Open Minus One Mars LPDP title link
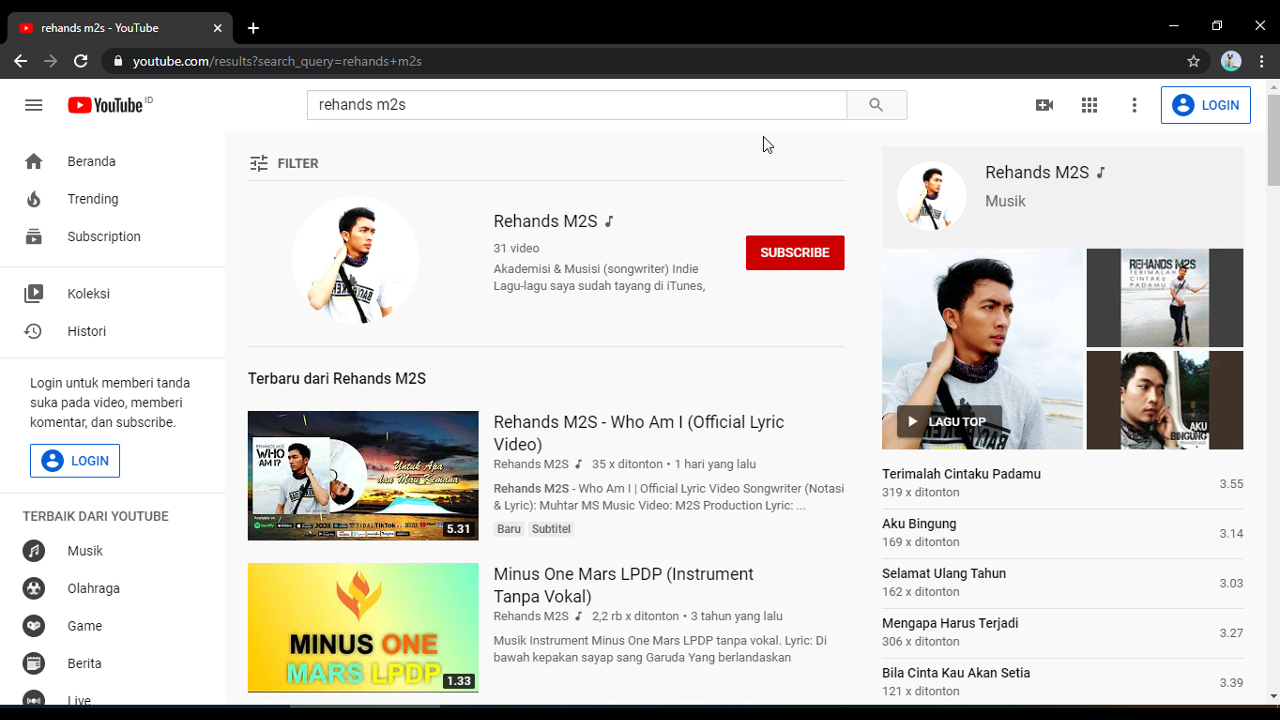The width and height of the screenshot is (1280, 720). pyautogui.click(x=623, y=585)
